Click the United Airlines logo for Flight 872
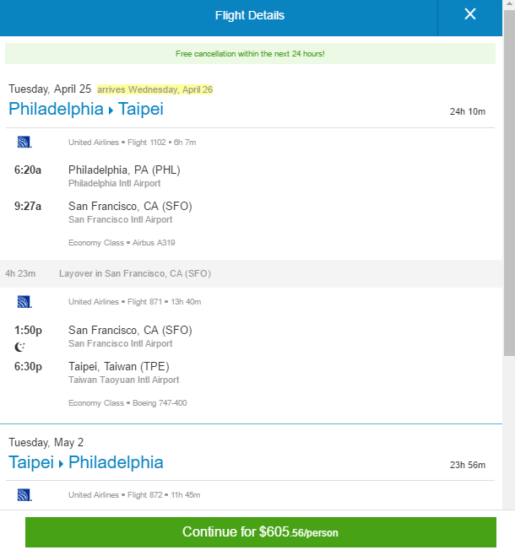 (25, 495)
